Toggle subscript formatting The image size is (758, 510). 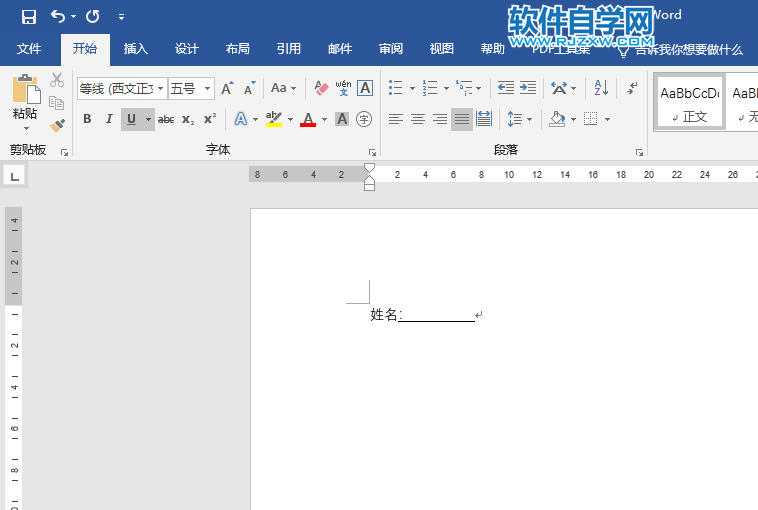pyautogui.click(x=188, y=119)
